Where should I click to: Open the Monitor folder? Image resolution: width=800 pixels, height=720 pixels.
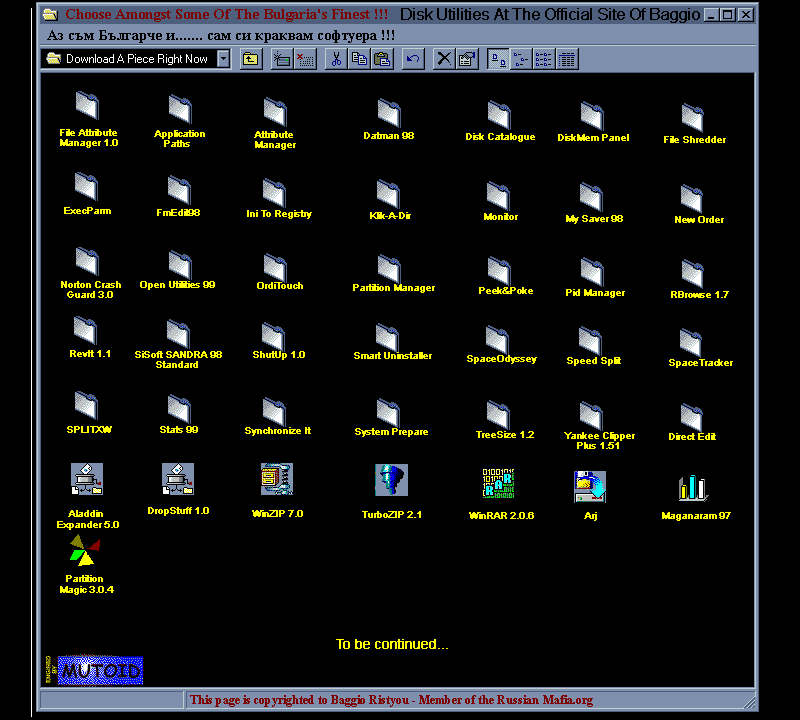click(x=498, y=196)
